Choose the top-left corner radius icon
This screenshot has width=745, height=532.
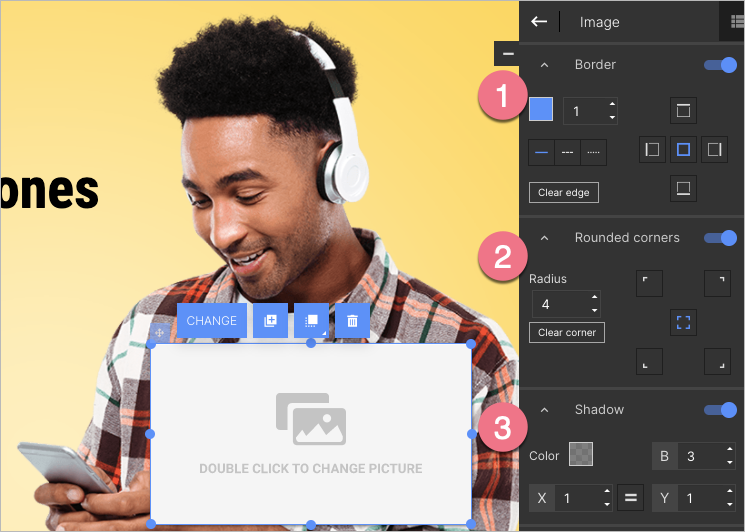pos(649,284)
